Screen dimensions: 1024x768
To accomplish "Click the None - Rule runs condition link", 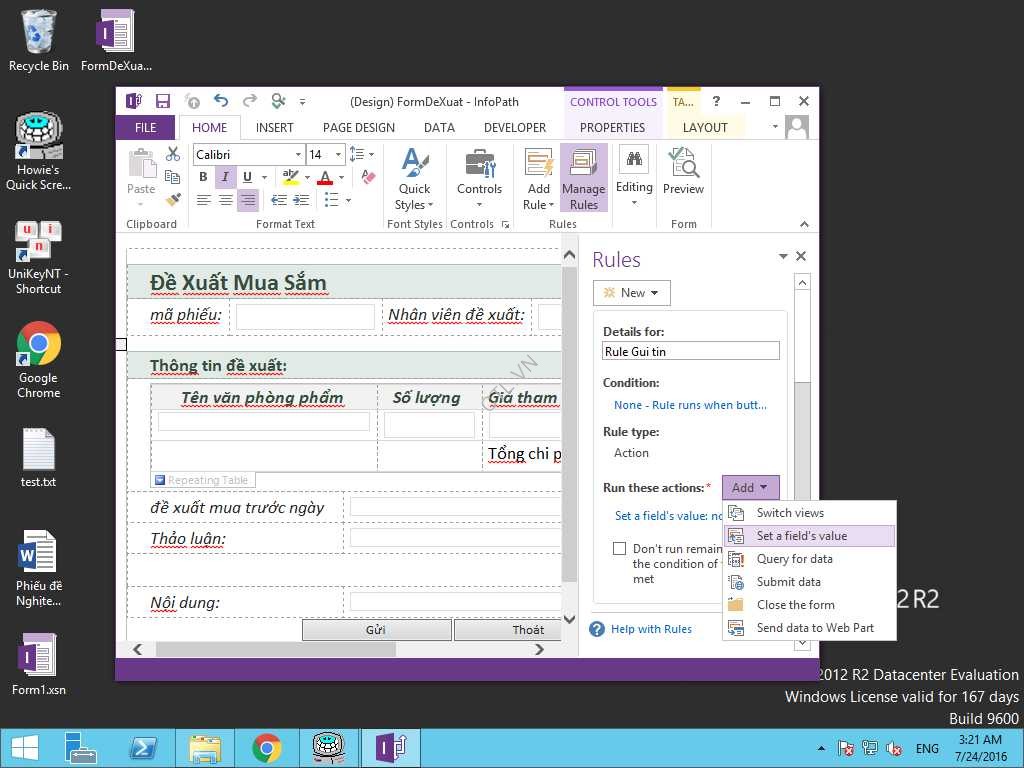I will pos(690,405).
